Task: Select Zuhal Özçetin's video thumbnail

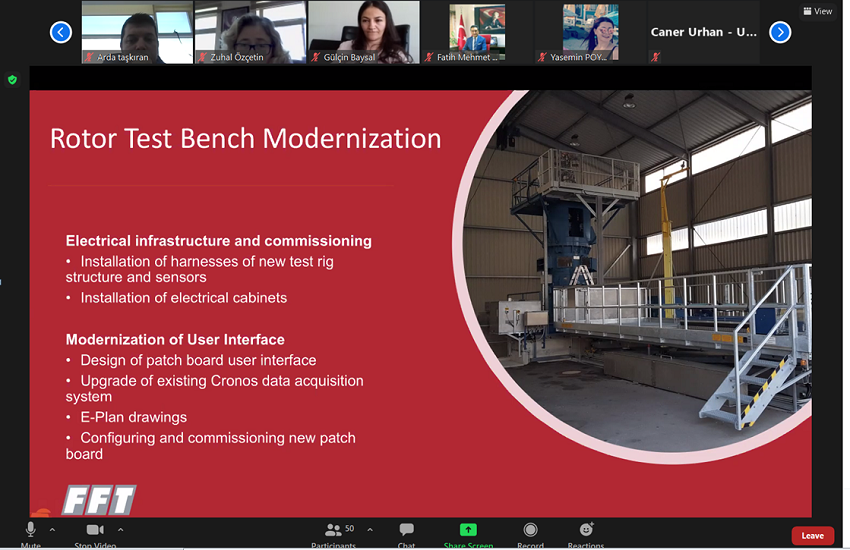Action: (x=249, y=32)
